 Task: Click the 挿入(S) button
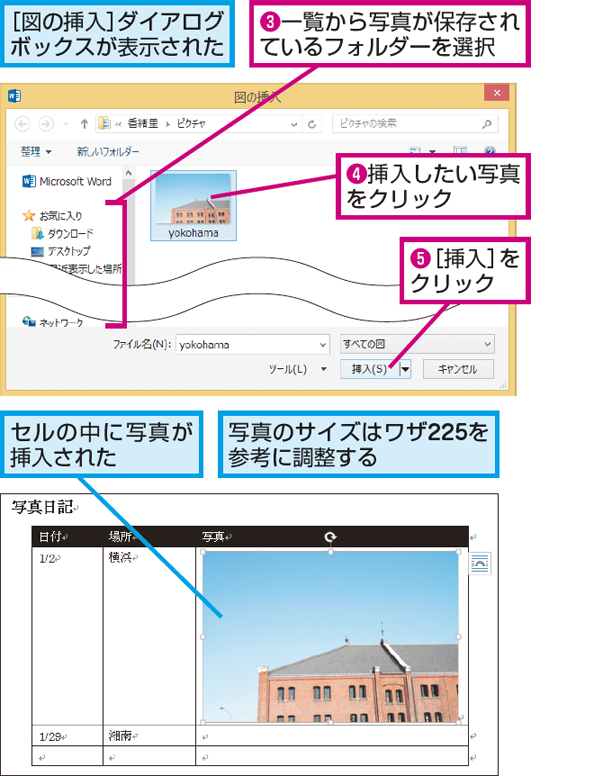point(369,369)
